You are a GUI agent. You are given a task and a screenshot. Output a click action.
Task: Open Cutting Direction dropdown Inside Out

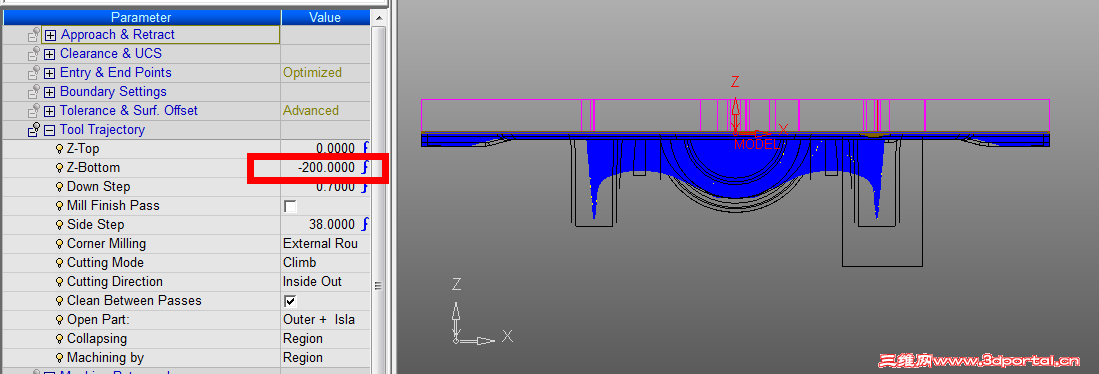coord(326,282)
